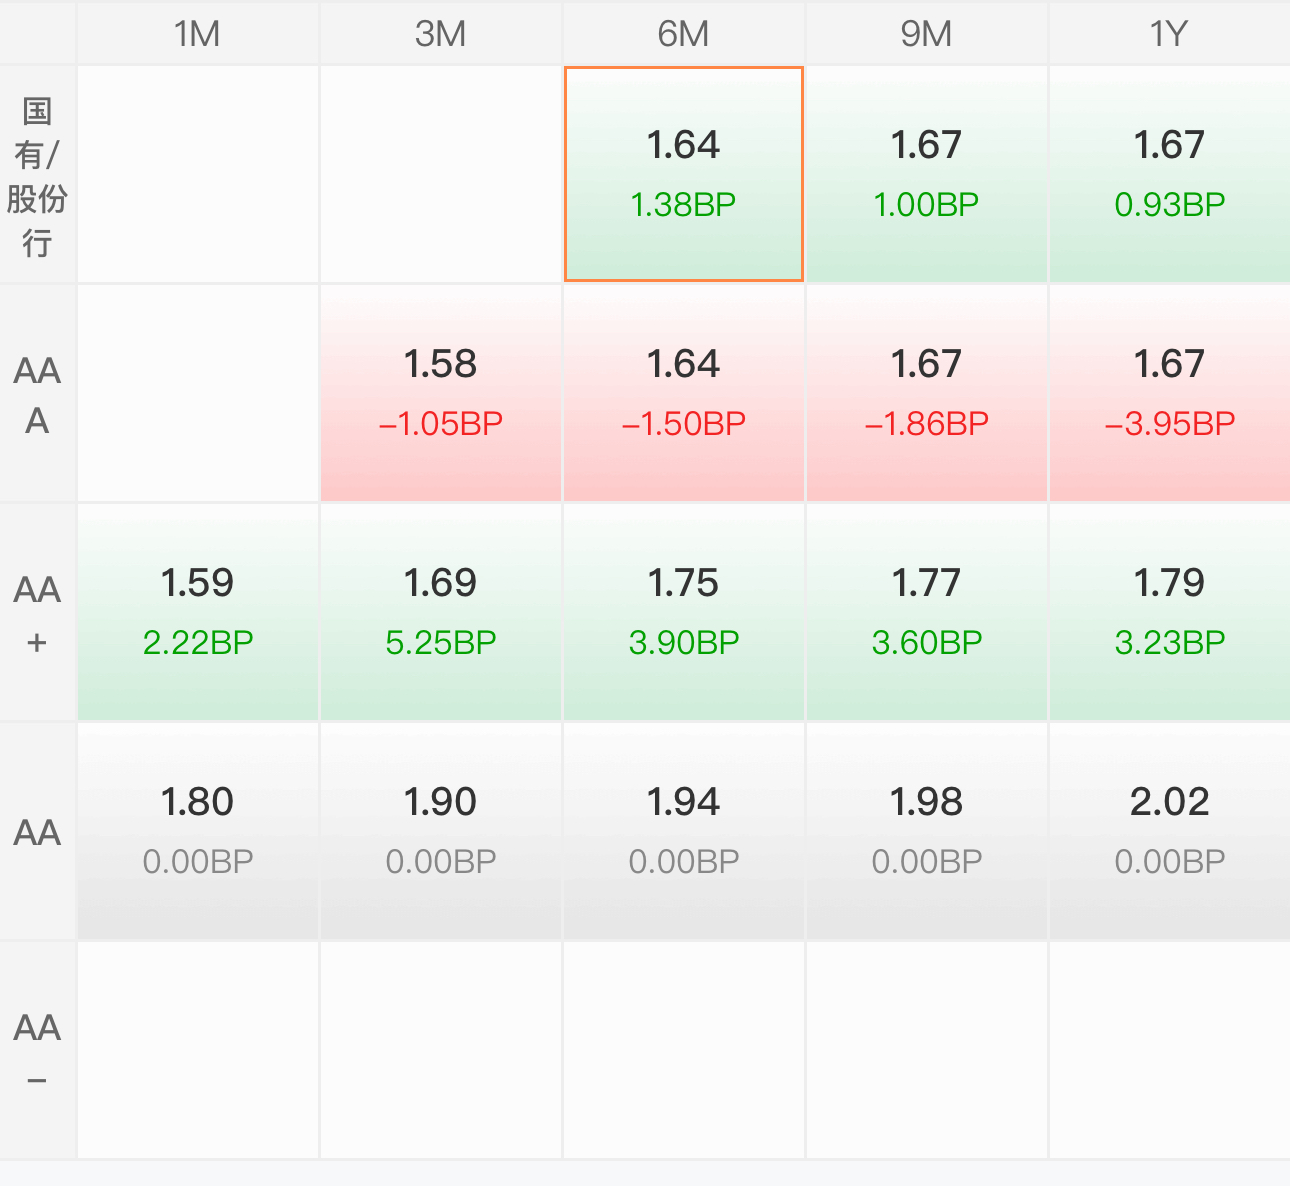Select the AA+ 3M cell with 5.25BP
This screenshot has height=1186, width=1290.
441,613
